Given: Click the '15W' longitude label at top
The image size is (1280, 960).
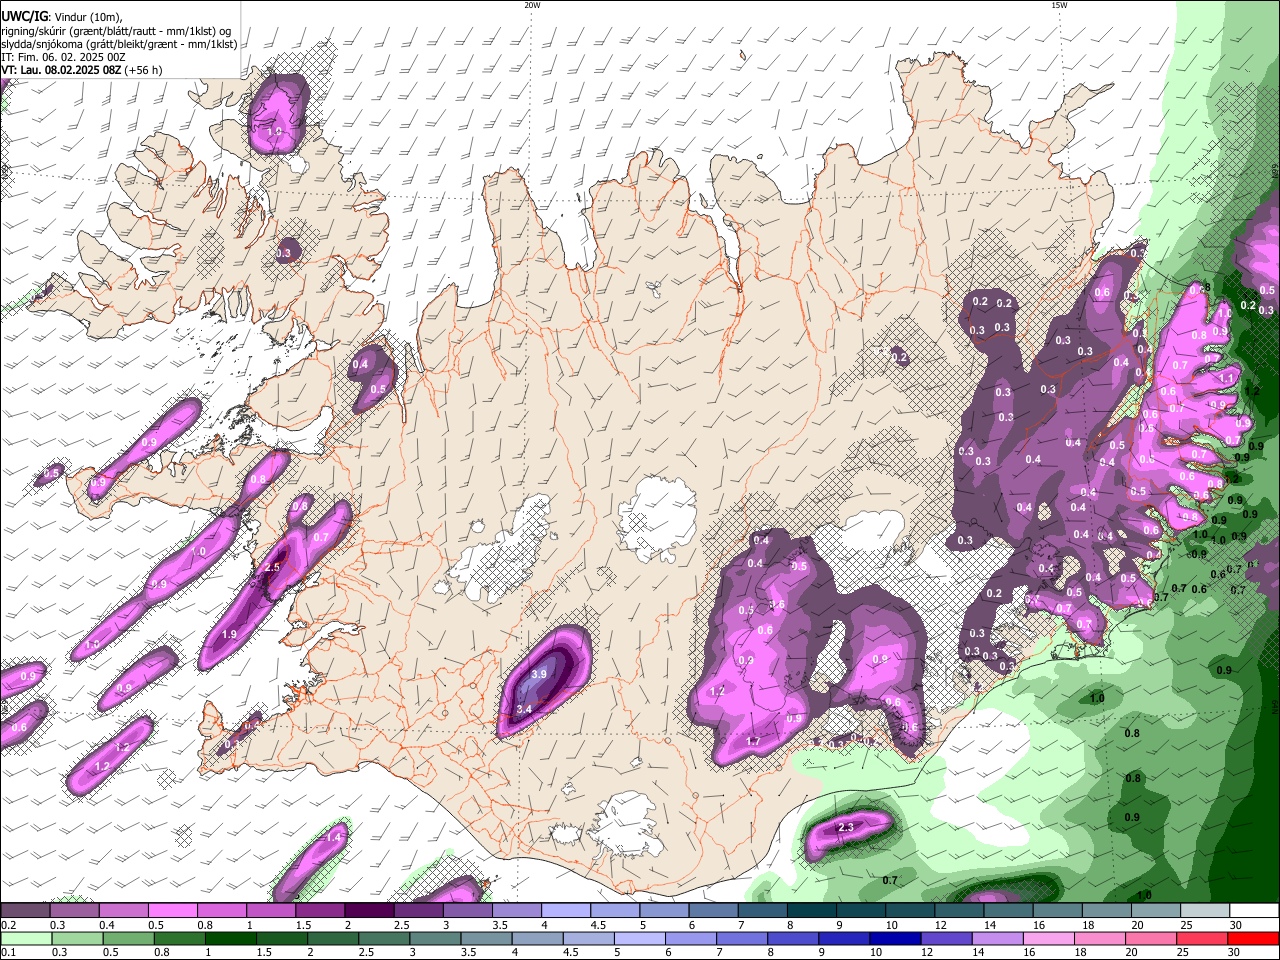Looking at the screenshot, I should click(x=1059, y=5).
